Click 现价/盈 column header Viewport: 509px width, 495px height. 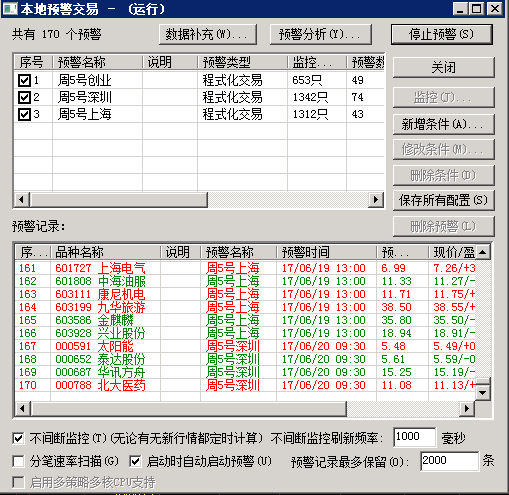(452, 252)
